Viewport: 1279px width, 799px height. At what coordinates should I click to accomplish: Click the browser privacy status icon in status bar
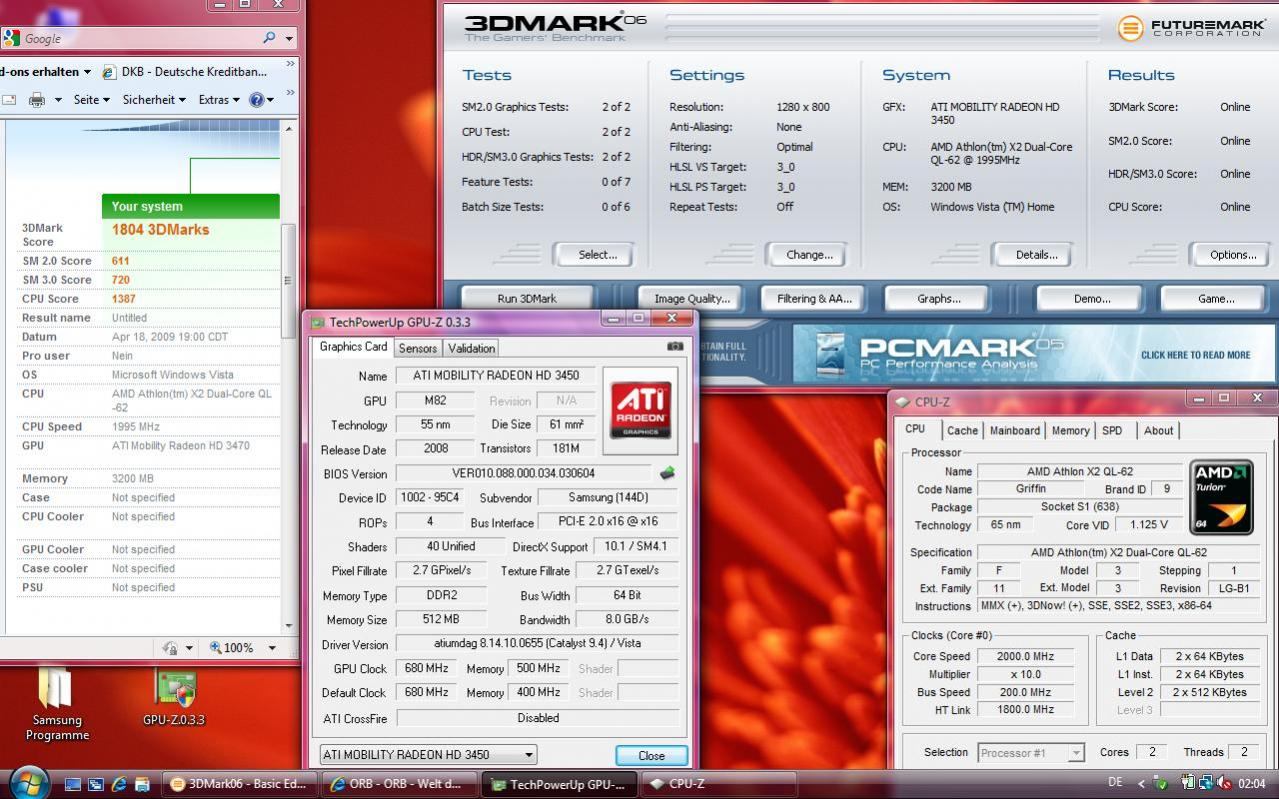pyautogui.click(x=170, y=648)
